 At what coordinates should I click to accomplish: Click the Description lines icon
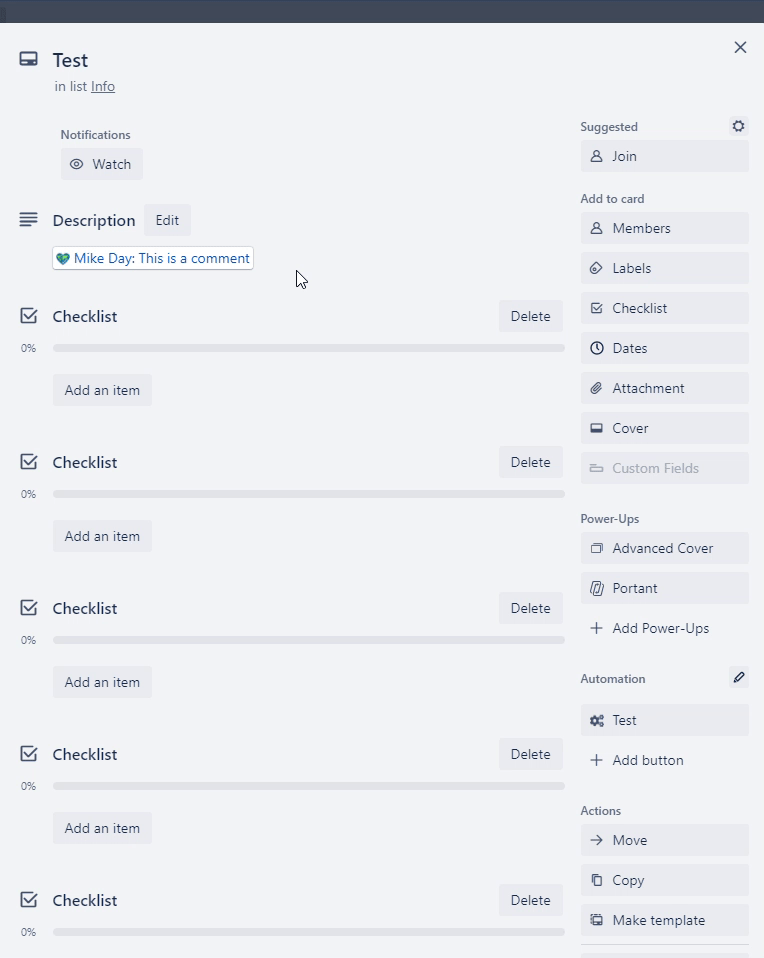click(x=28, y=219)
